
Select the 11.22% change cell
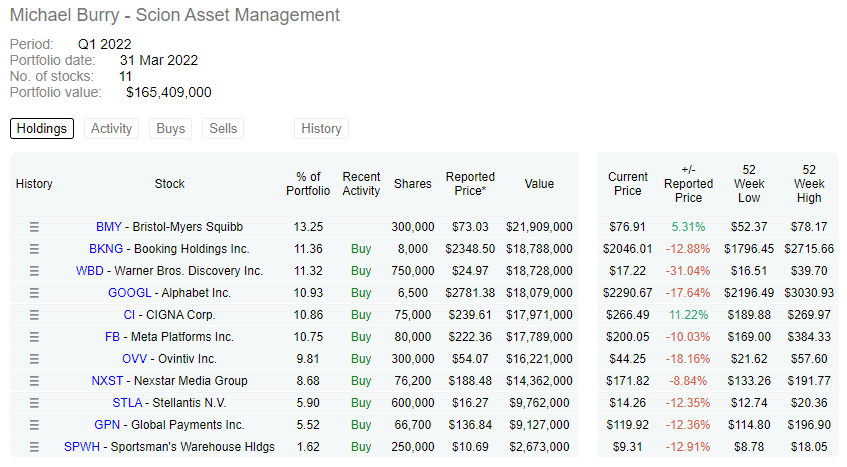[x=688, y=315]
